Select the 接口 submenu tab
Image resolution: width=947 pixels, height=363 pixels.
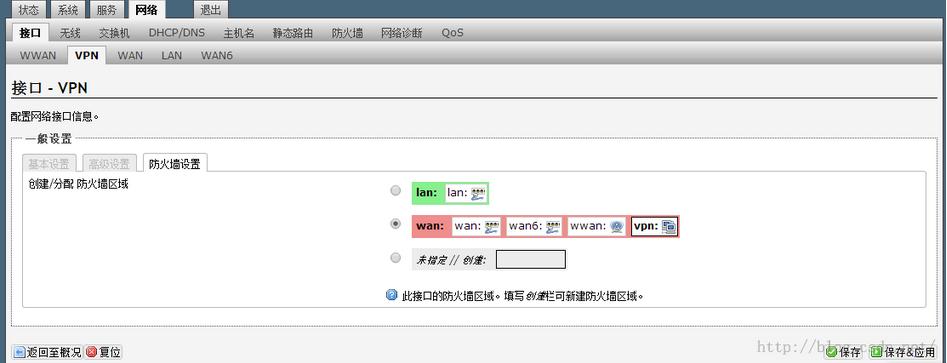coord(30,33)
